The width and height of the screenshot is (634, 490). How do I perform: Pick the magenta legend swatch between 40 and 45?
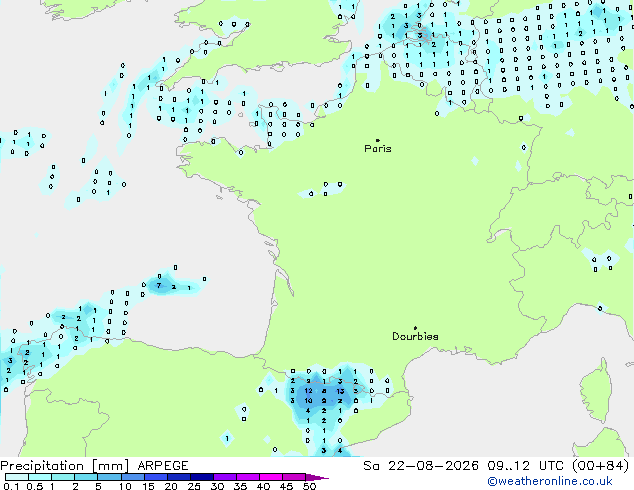271,477
